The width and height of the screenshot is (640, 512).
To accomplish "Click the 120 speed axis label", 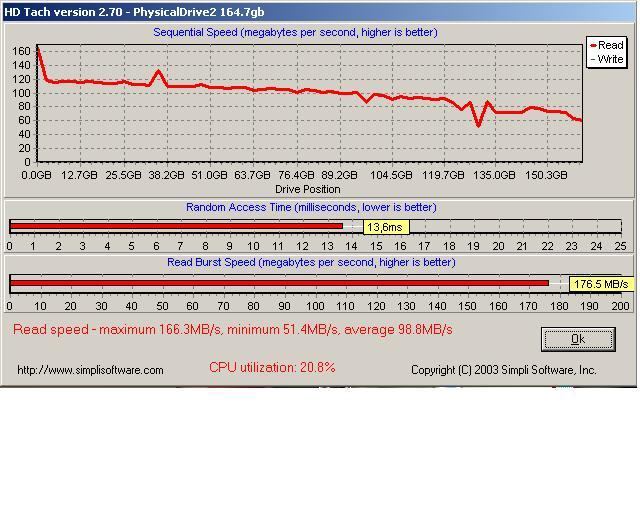I will click(21, 79).
